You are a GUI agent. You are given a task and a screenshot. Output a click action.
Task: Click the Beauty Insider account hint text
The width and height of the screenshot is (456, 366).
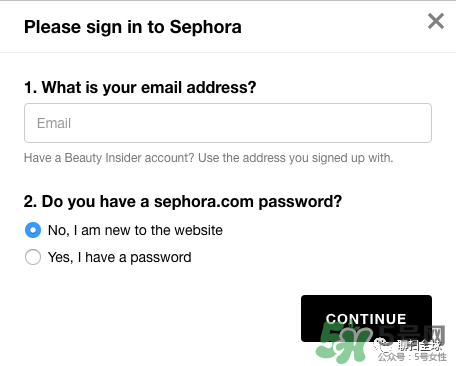click(209, 158)
